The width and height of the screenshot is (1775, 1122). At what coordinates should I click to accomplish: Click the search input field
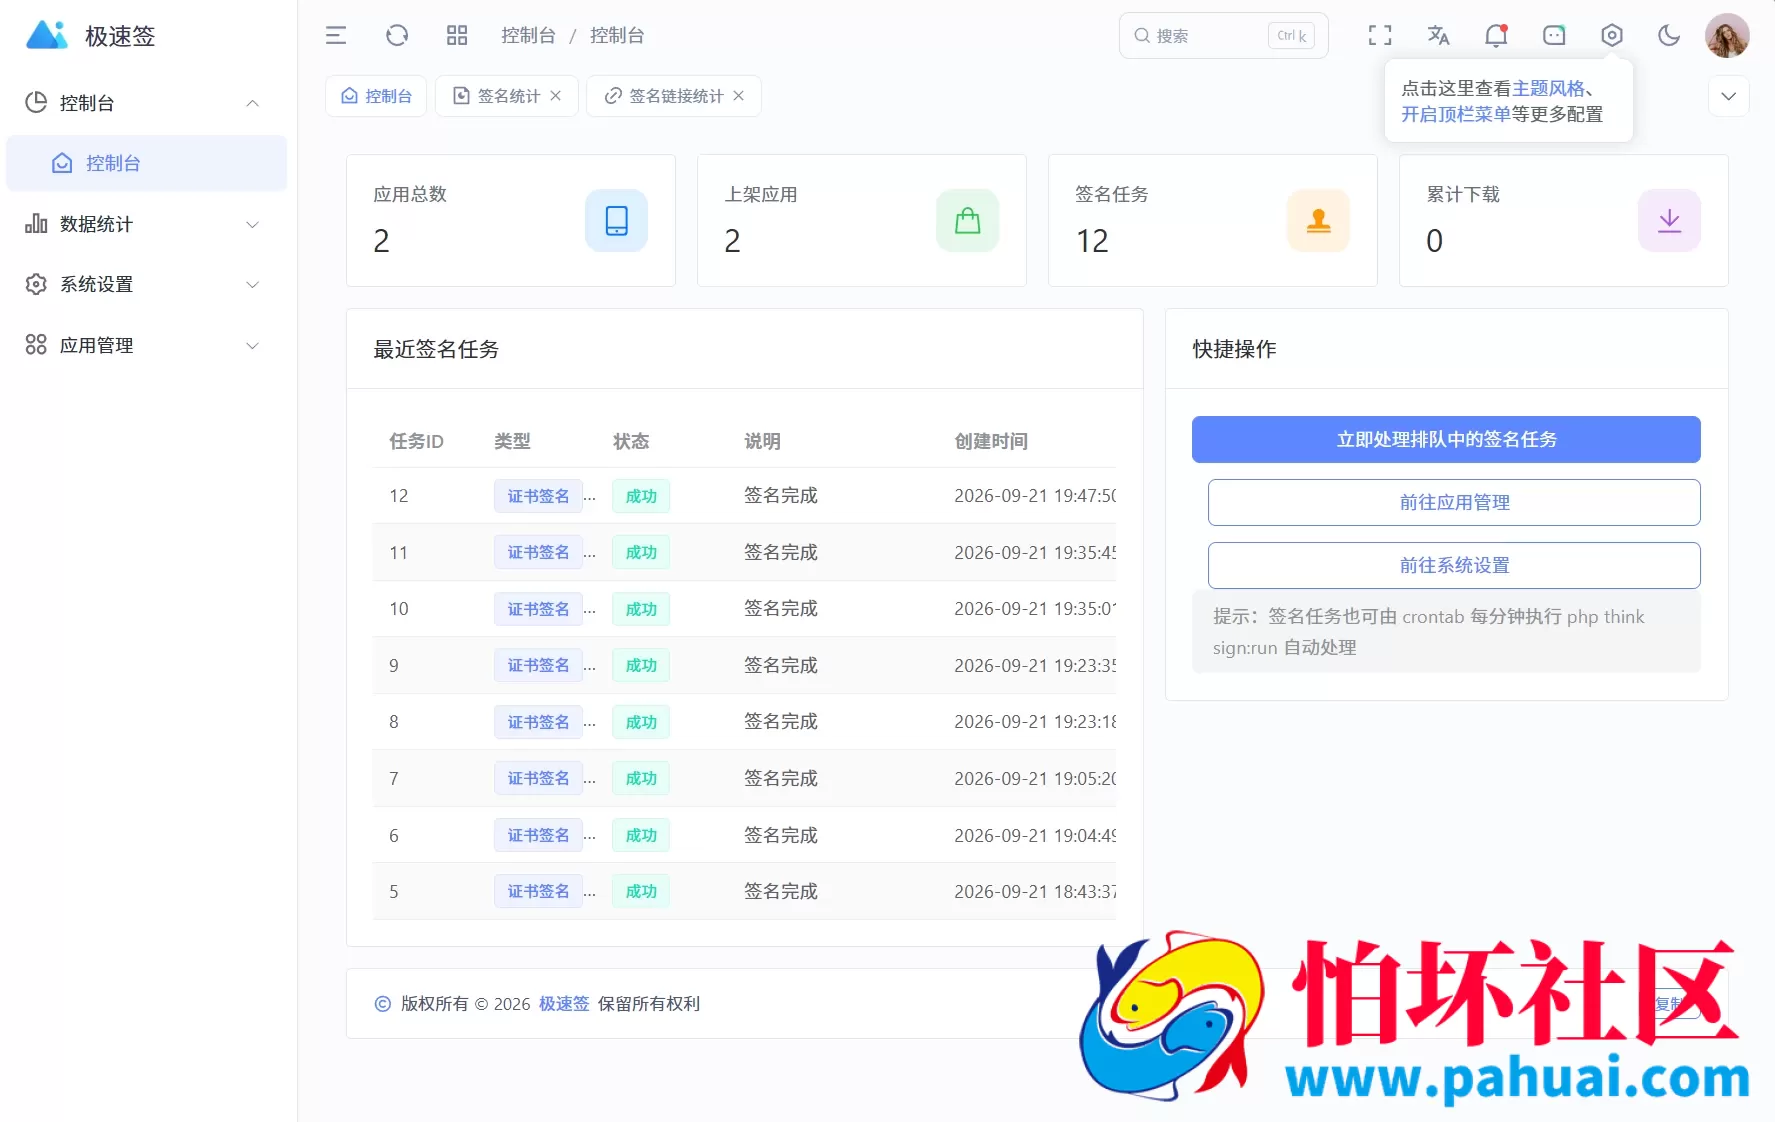point(1223,36)
